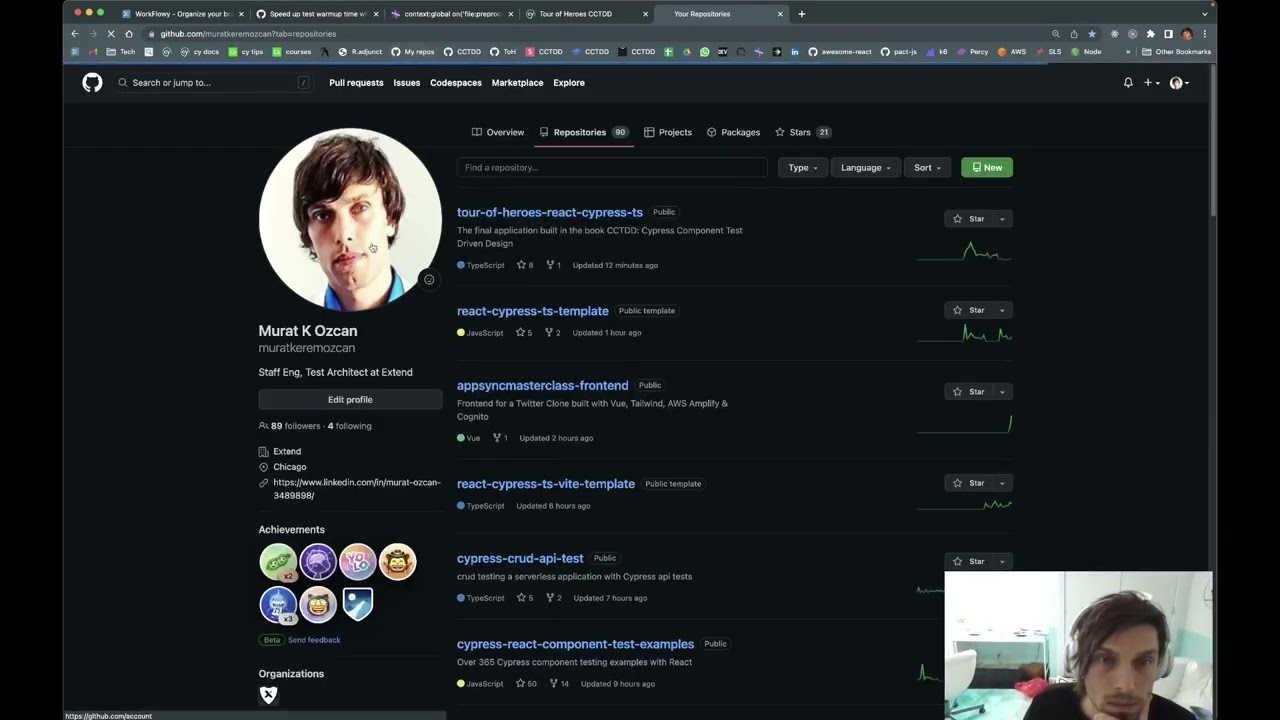1280x720 pixels.
Task: Open the notifications bell
Action: pyautogui.click(x=1128, y=83)
